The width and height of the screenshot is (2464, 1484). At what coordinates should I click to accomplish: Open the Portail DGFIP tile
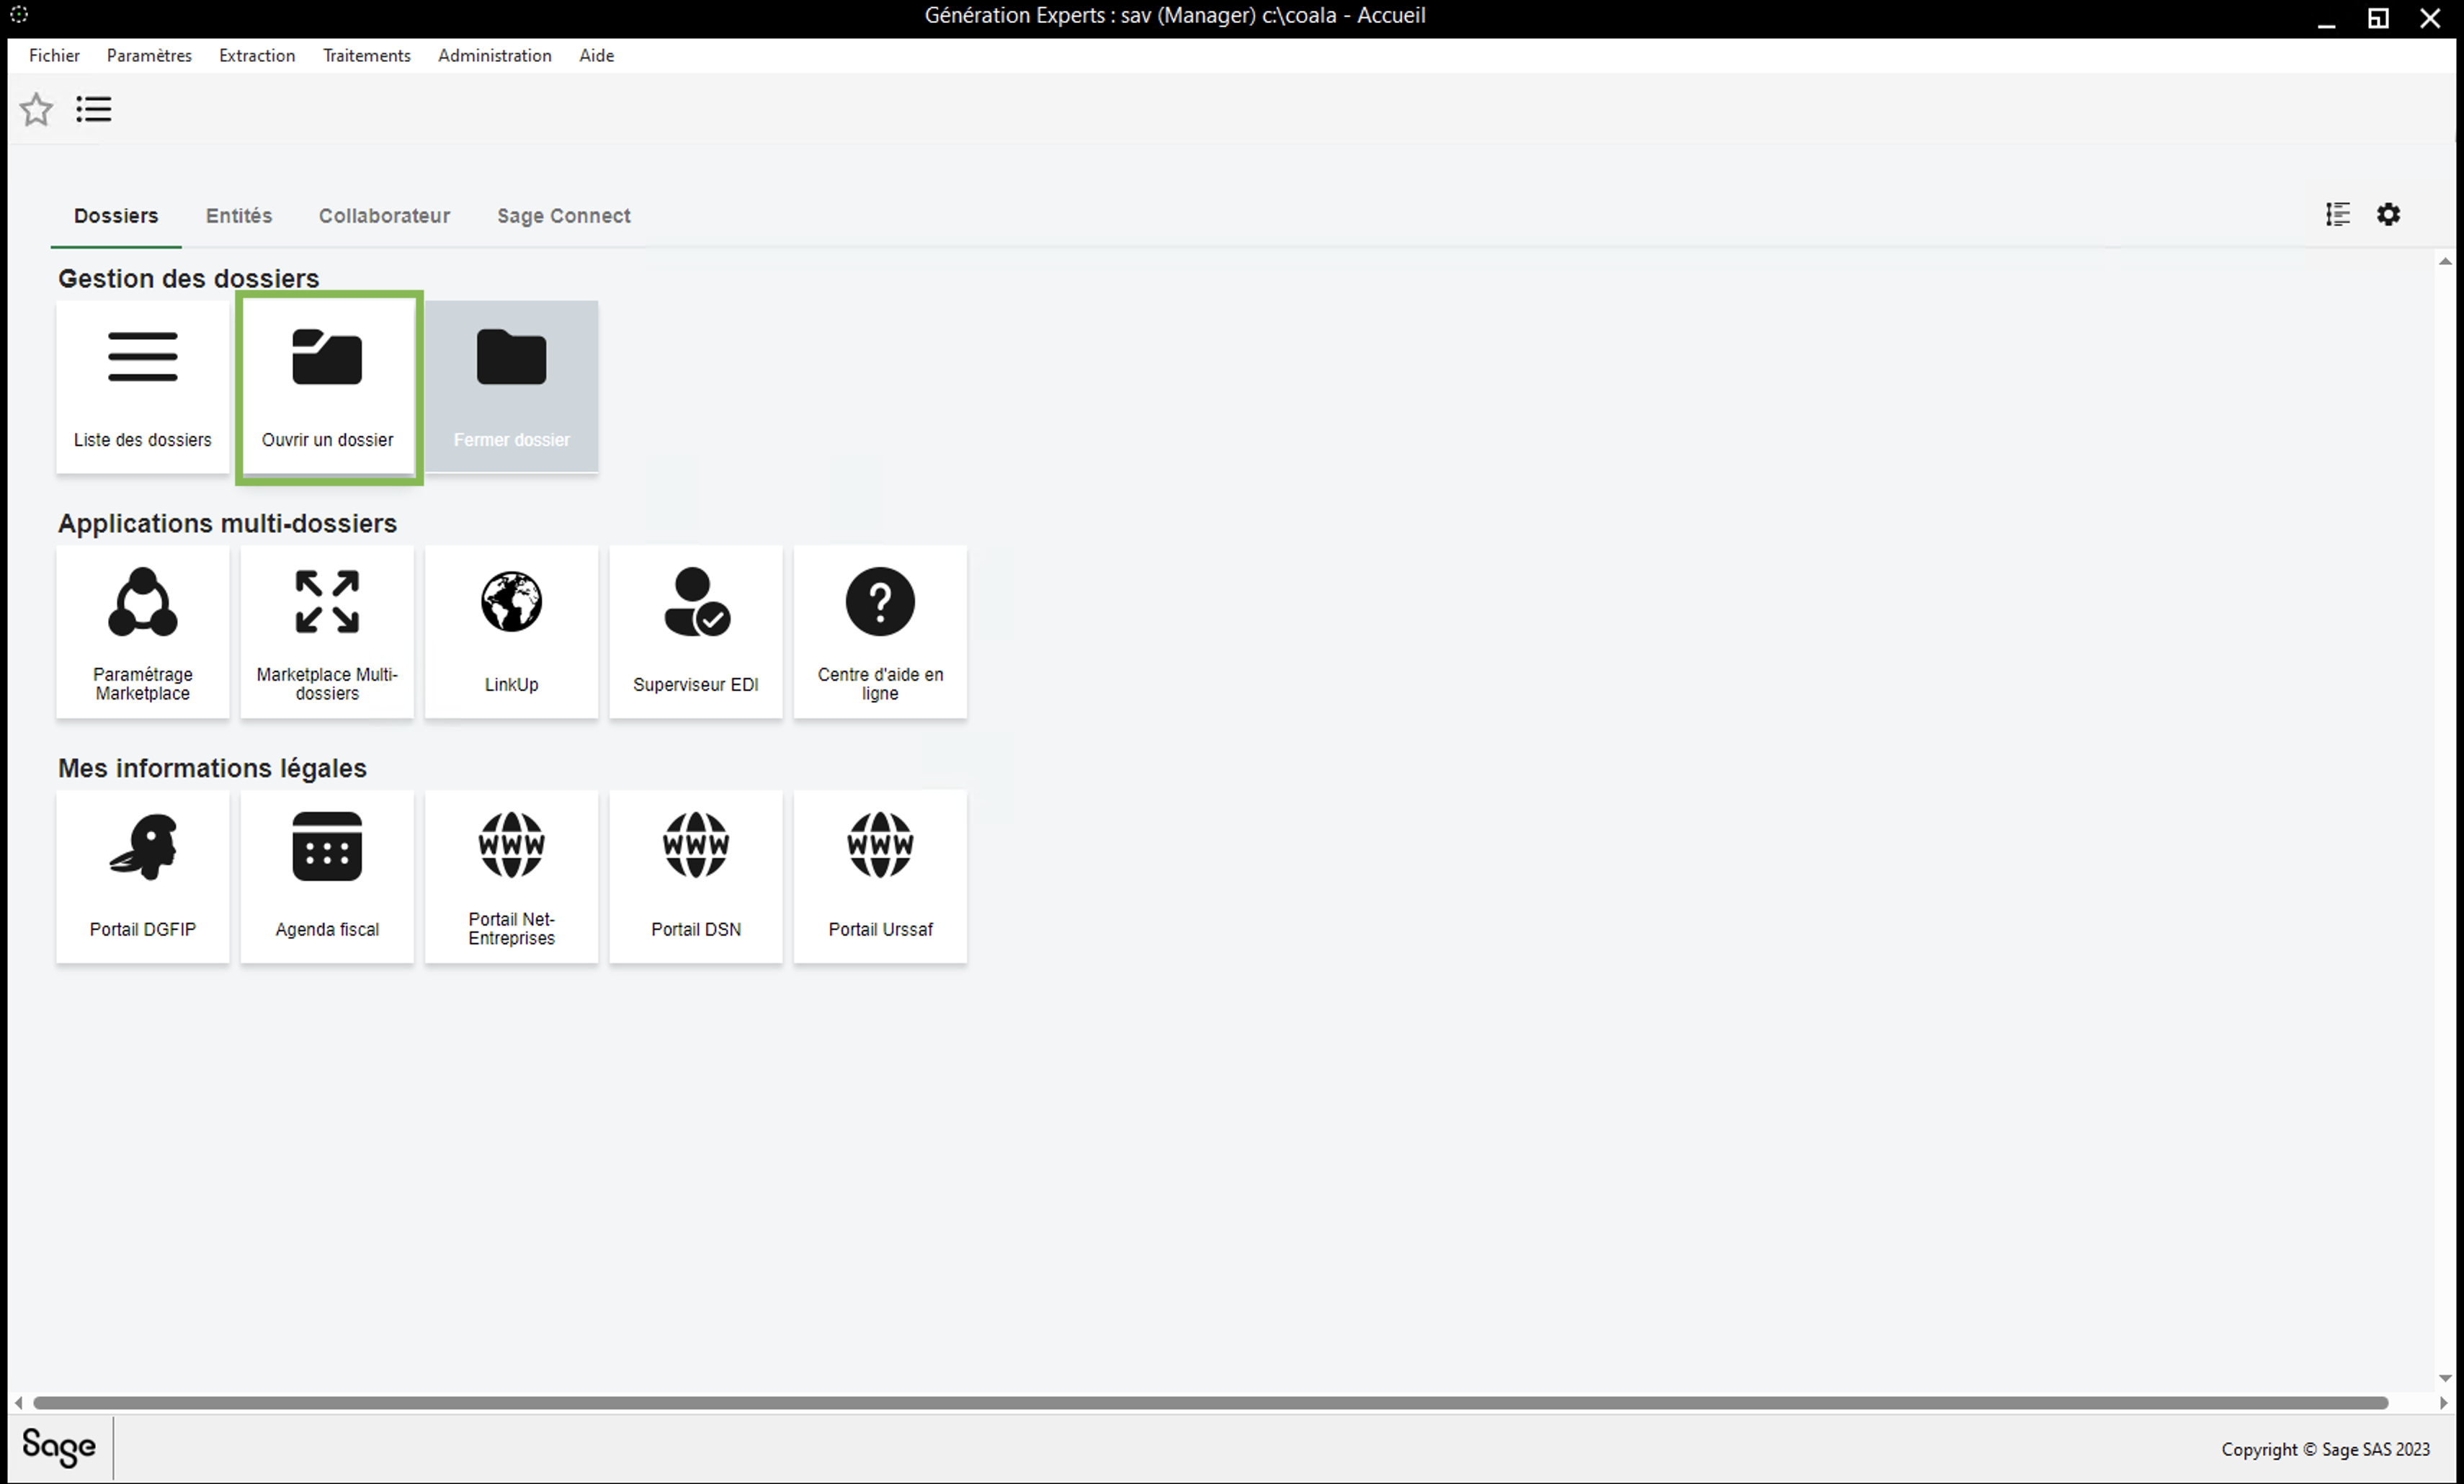142,876
